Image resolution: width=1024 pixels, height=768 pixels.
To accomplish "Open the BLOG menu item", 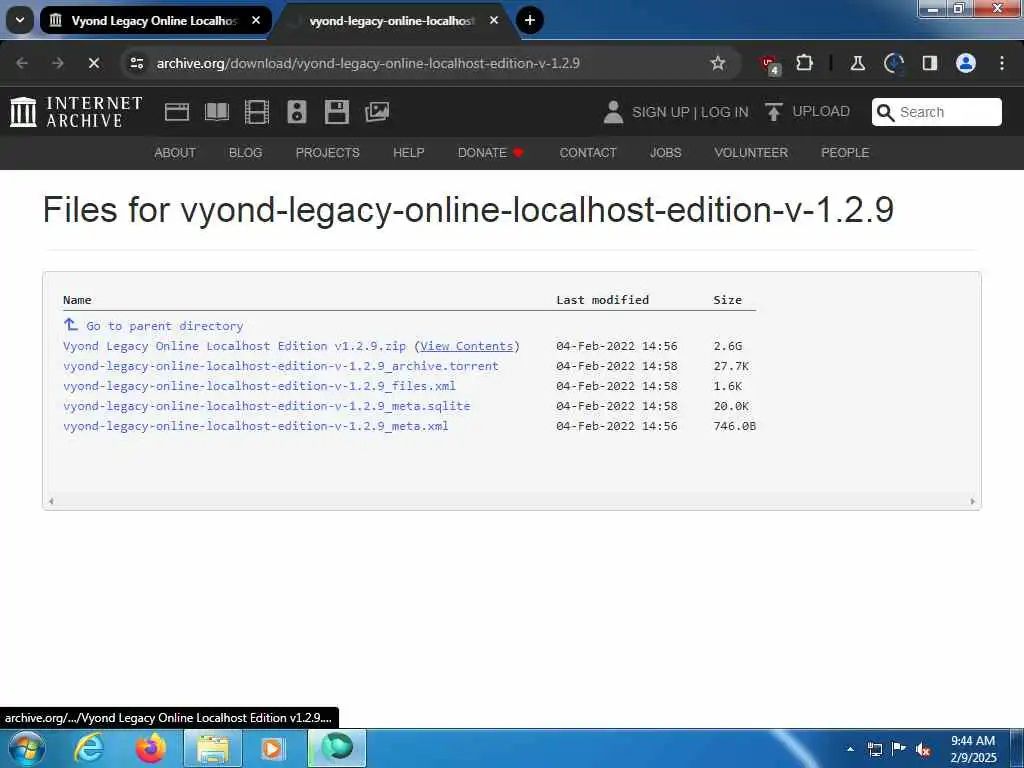I will pyautogui.click(x=246, y=153).
